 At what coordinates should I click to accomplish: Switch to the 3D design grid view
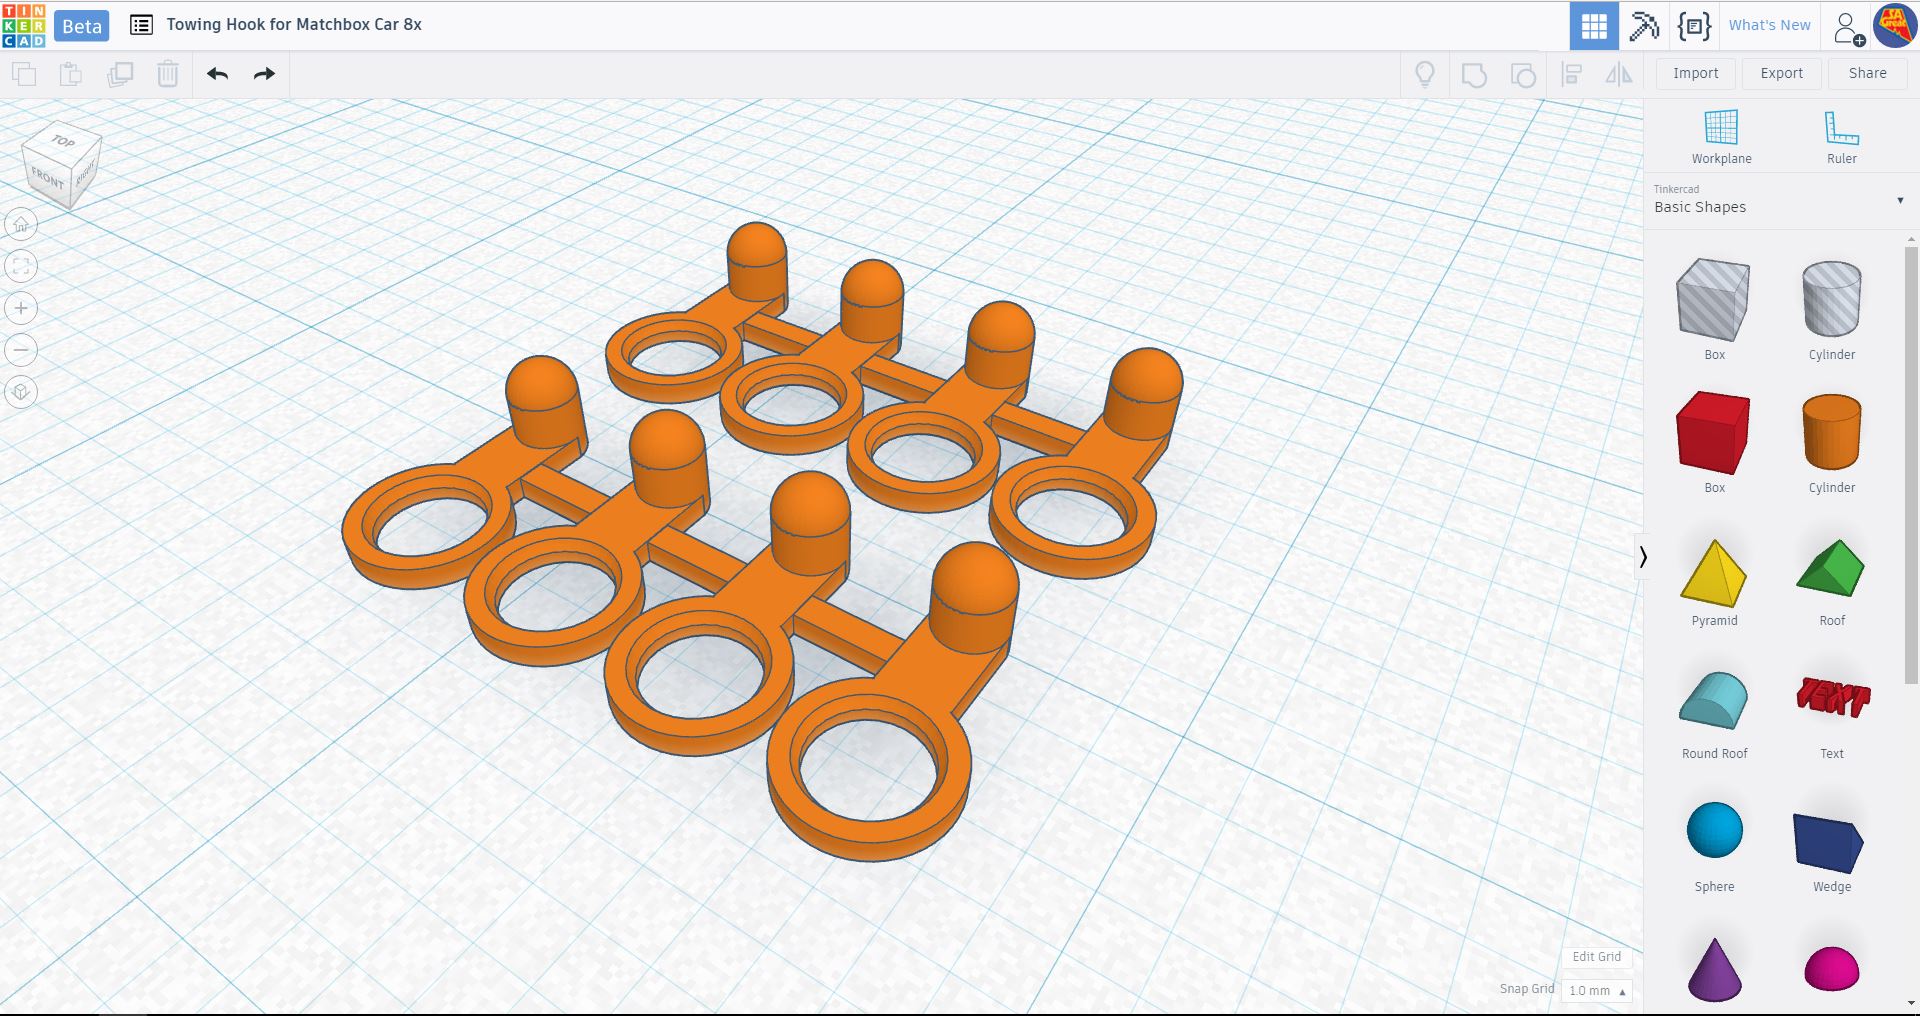(x=1594, y=26)
